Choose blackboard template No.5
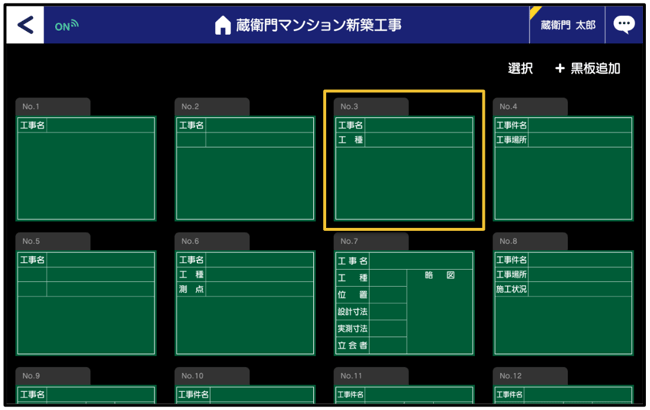 (86, 303)
